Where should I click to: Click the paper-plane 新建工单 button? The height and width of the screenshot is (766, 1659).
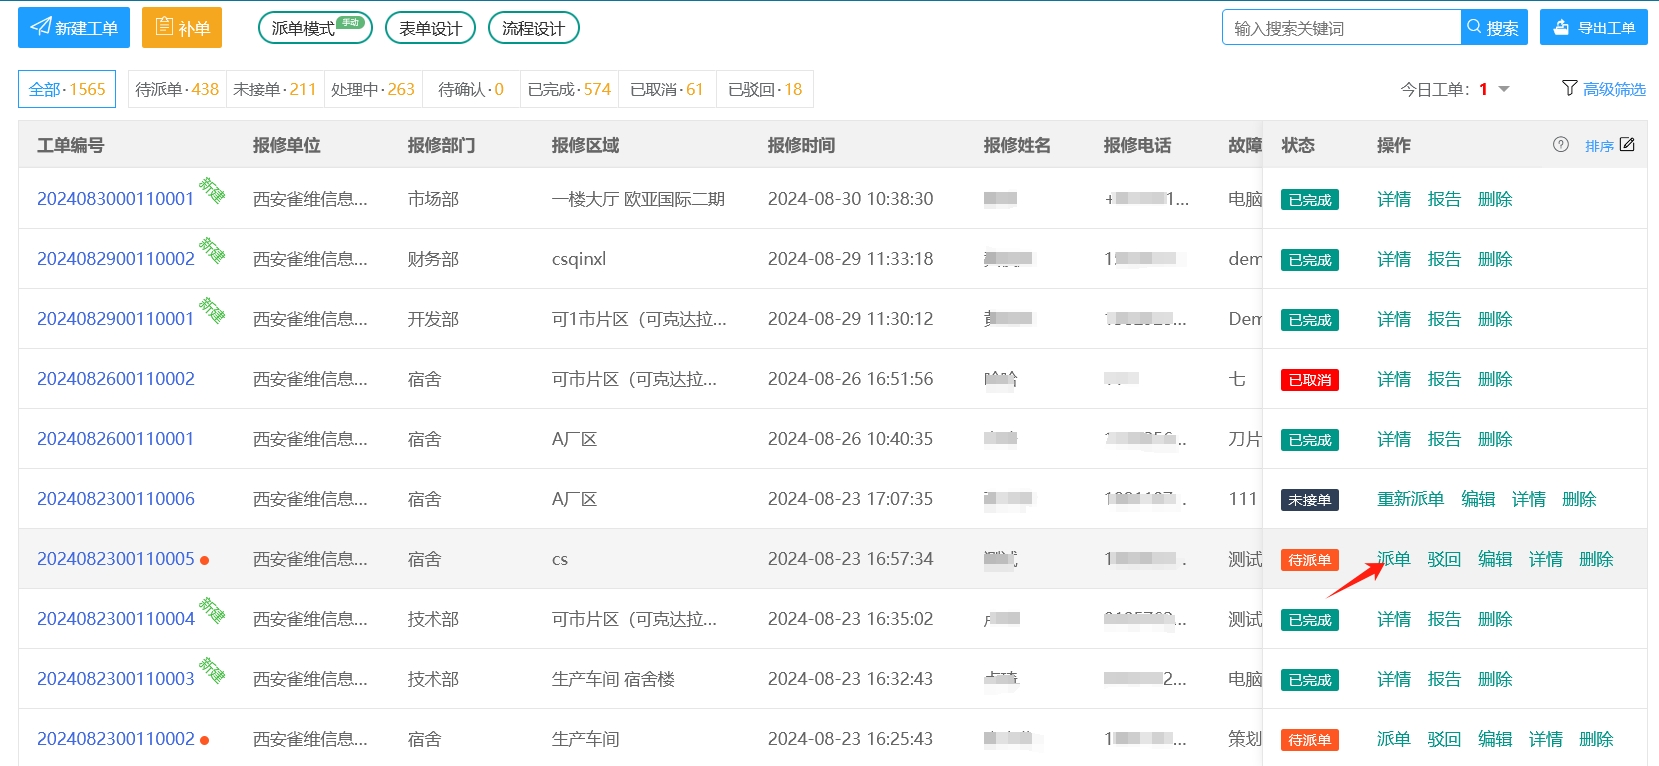point(75,28)
